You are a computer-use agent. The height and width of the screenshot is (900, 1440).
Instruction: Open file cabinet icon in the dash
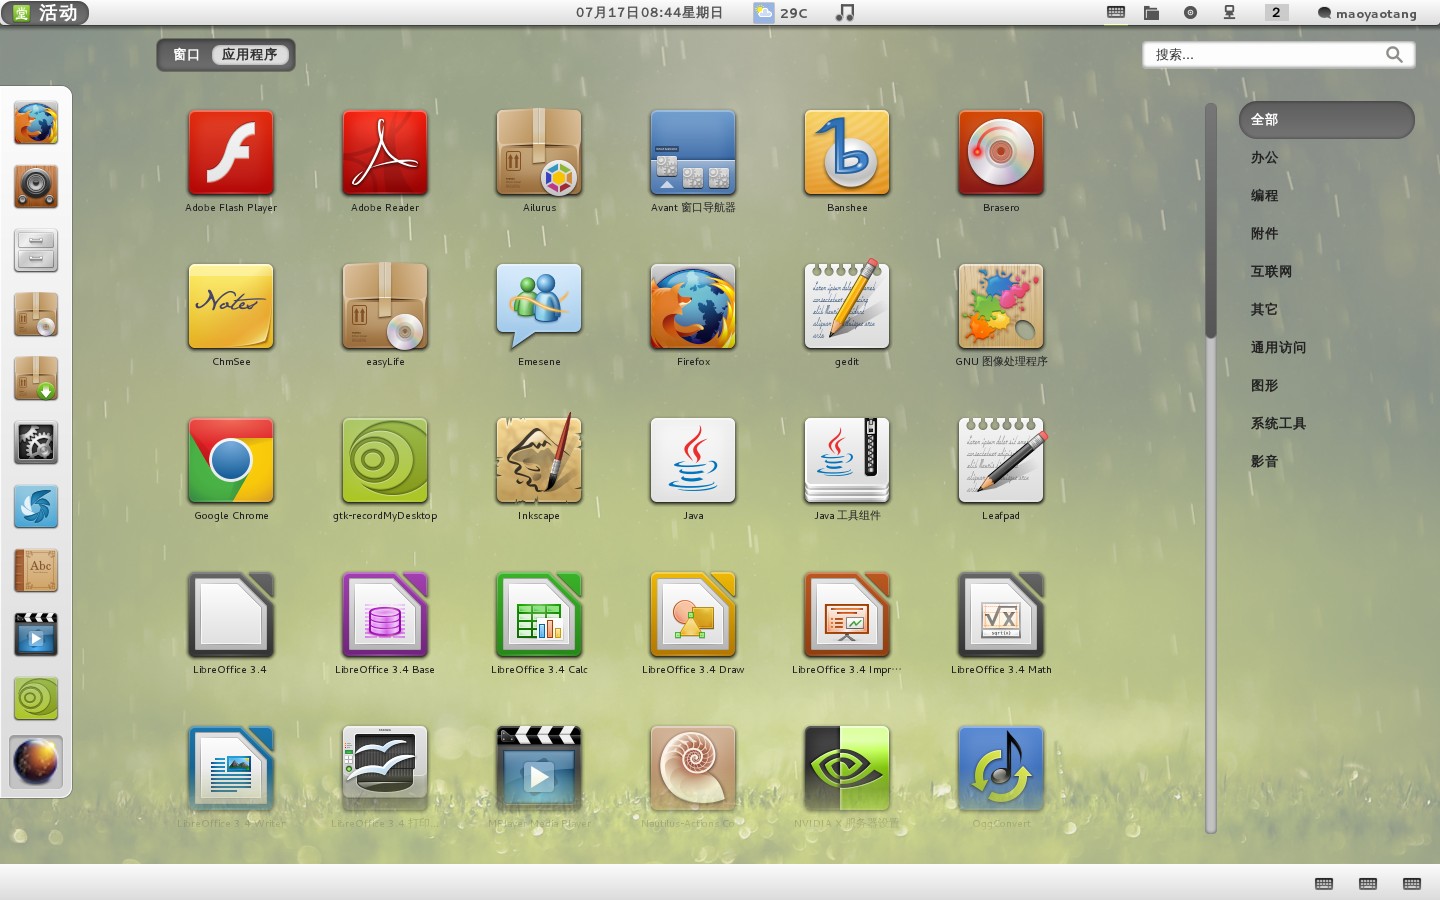pos(36,251)
